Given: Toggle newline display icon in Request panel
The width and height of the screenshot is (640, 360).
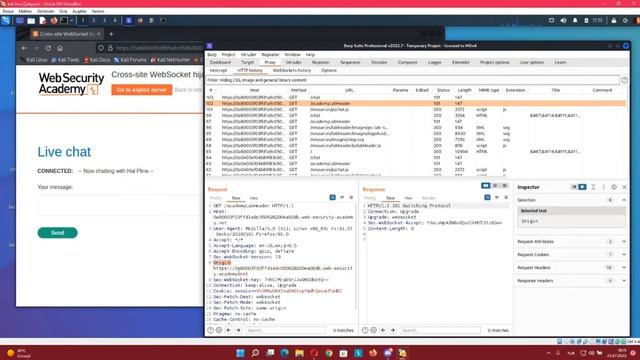Looking at the screenshot, I should click(x=342, y=198).
